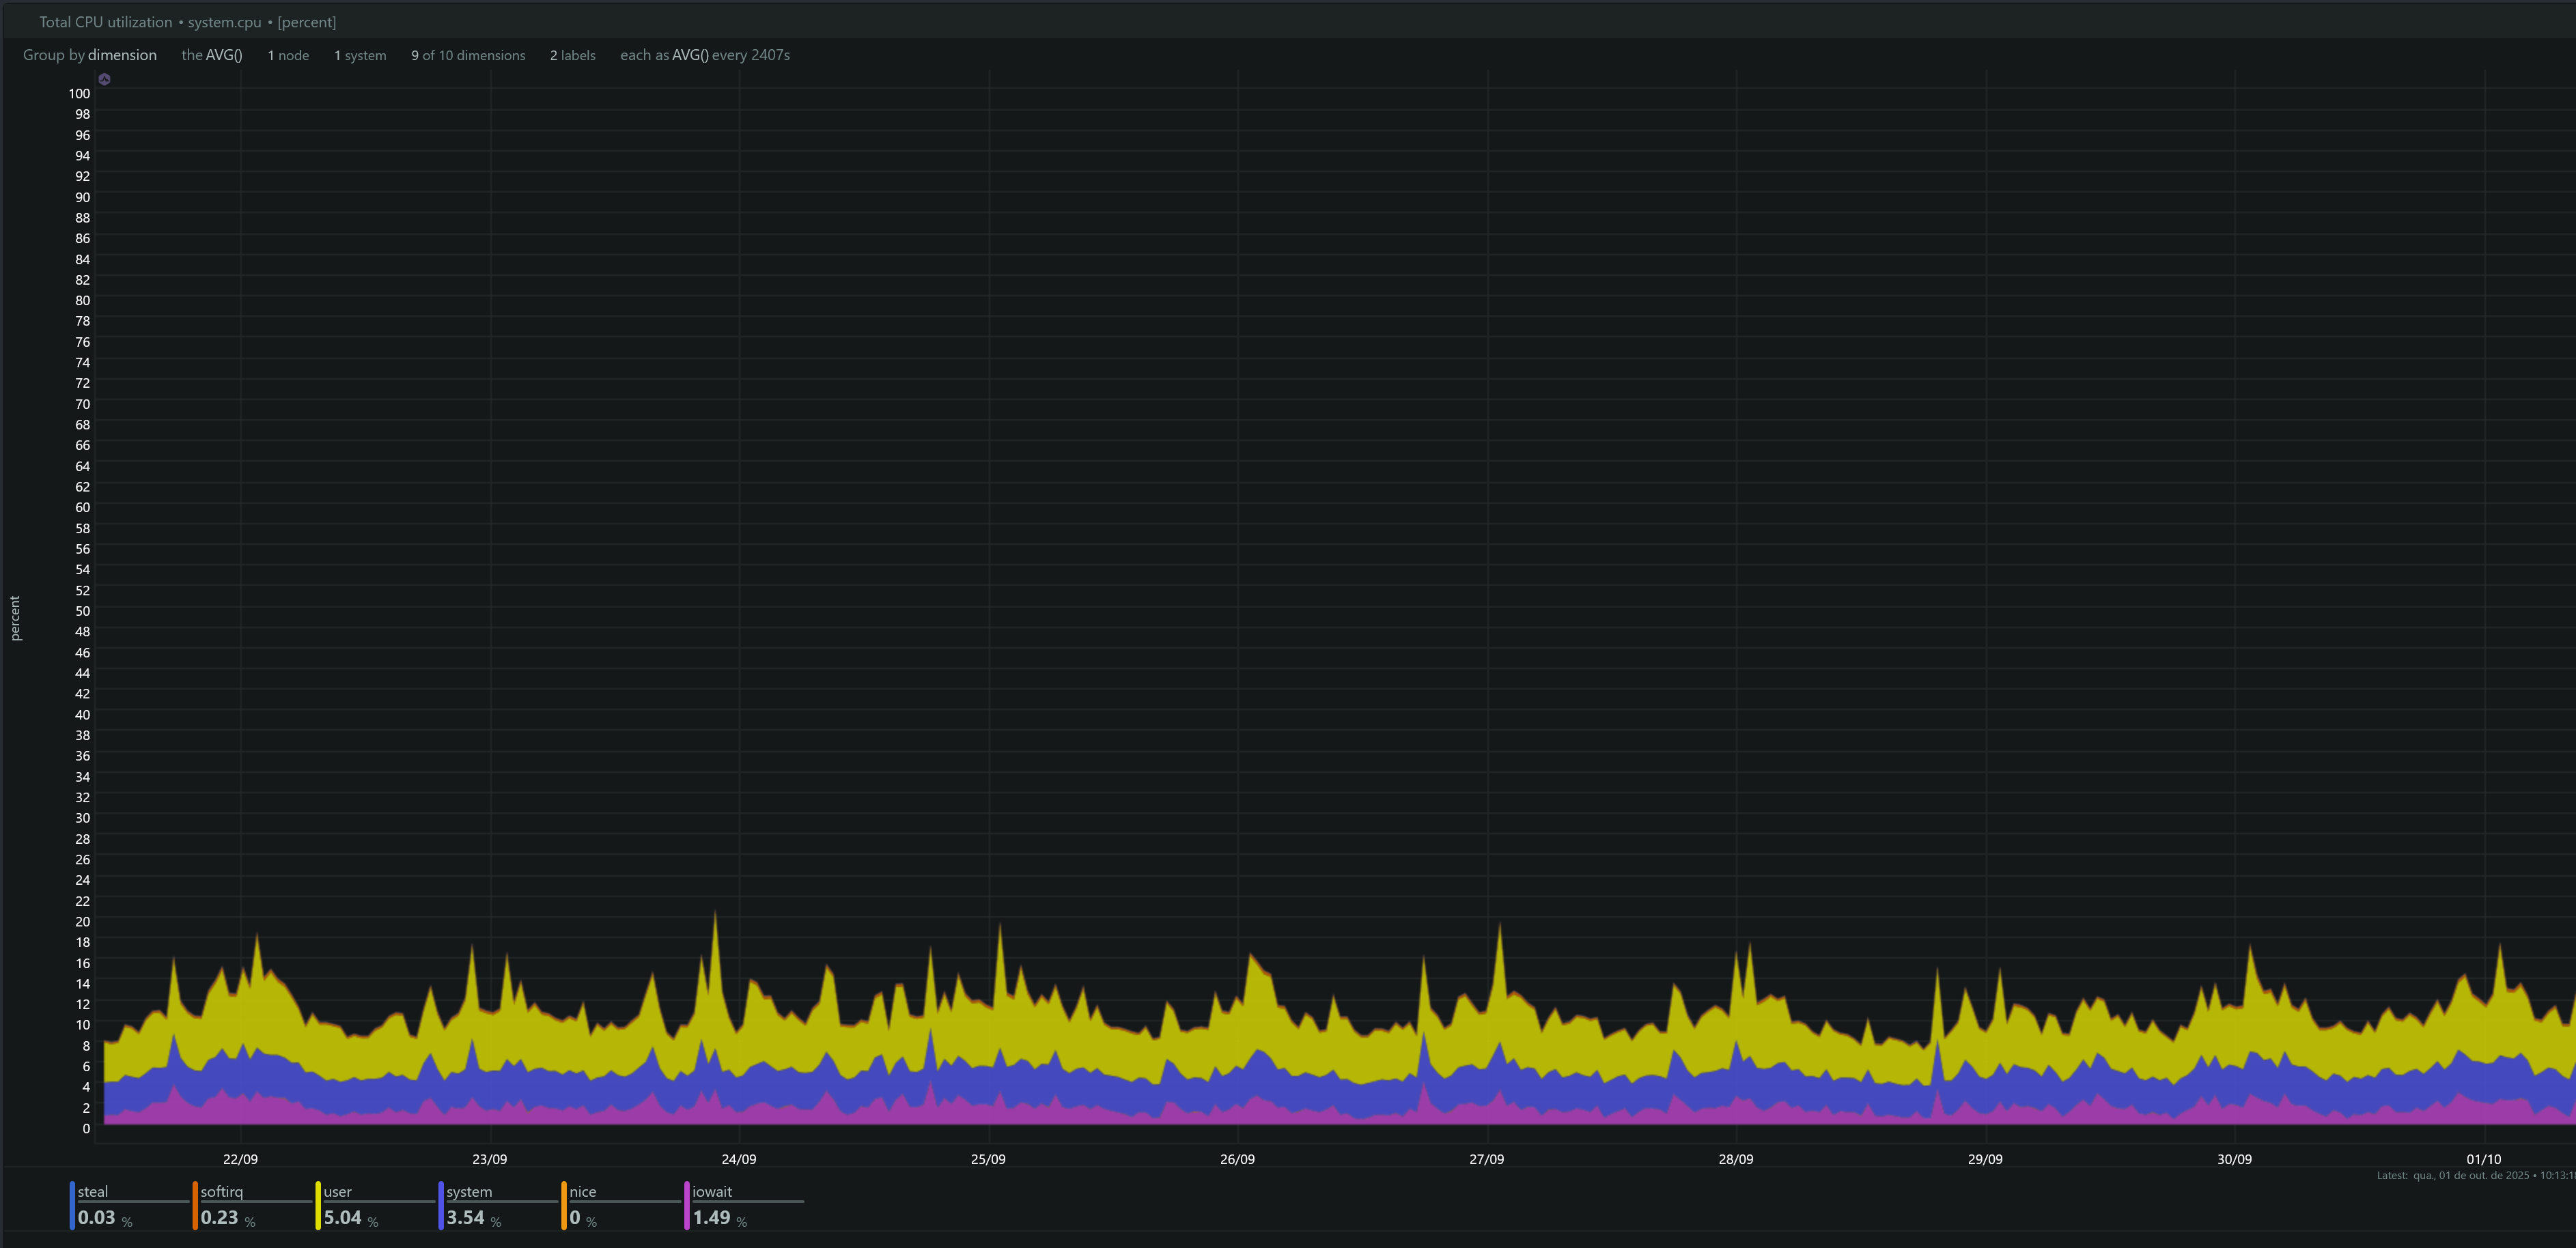Click the yellow color bar beside user

point(318,1206)
